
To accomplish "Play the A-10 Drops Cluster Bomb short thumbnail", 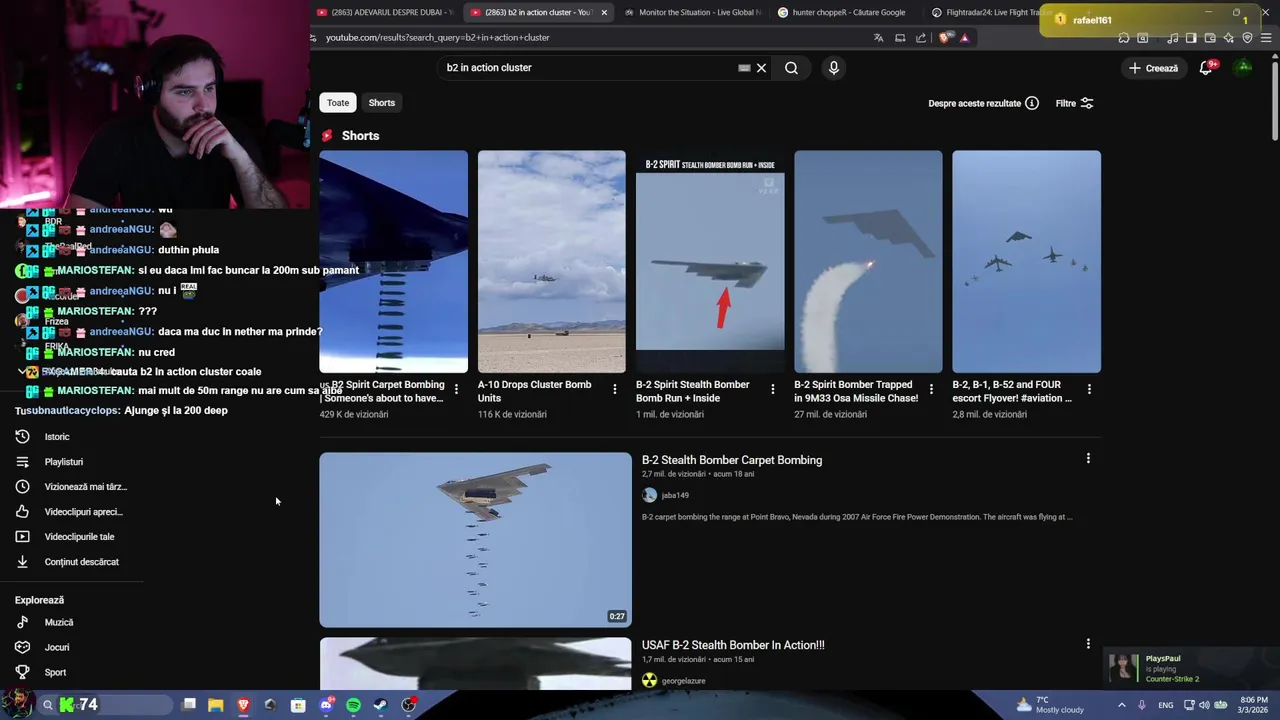I will (x=552, y=261).
